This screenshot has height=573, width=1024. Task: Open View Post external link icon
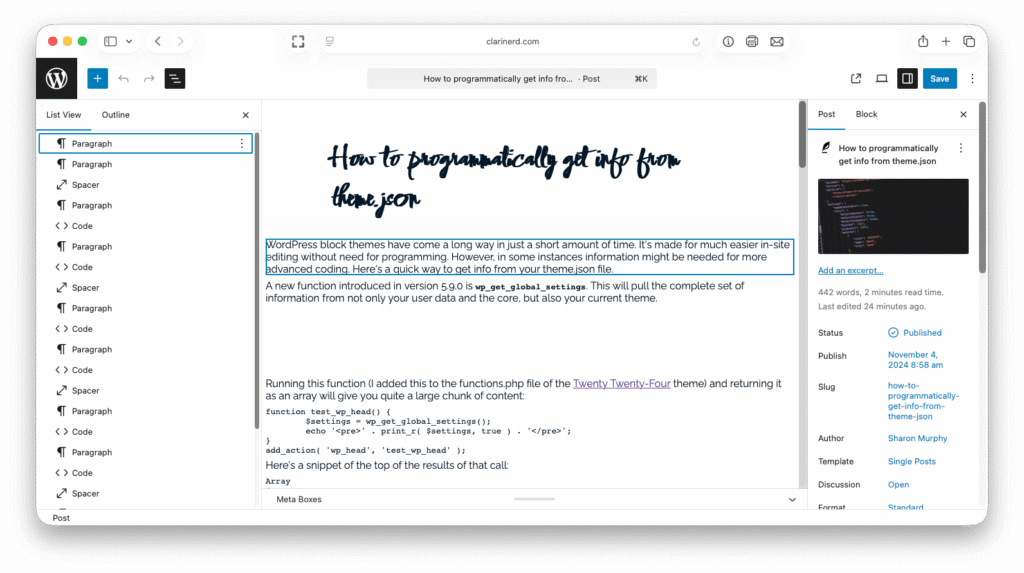pos(856,79)
